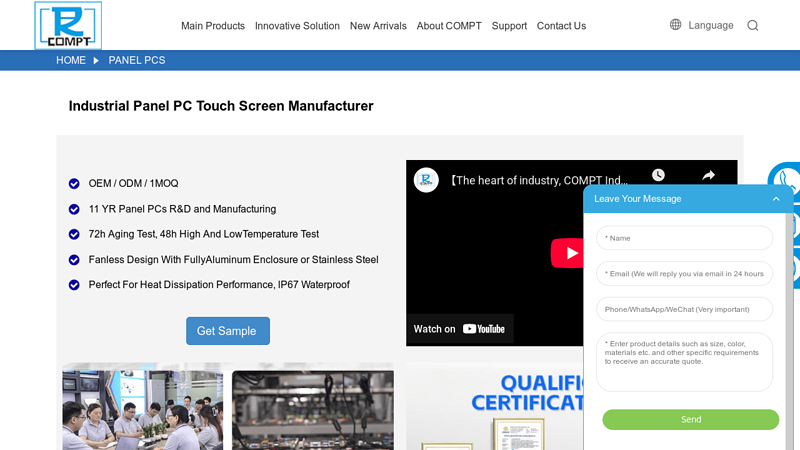800x450 pixels.
Task: Open the Language selector
Action: pyautogui.click(x=710, y=26)
